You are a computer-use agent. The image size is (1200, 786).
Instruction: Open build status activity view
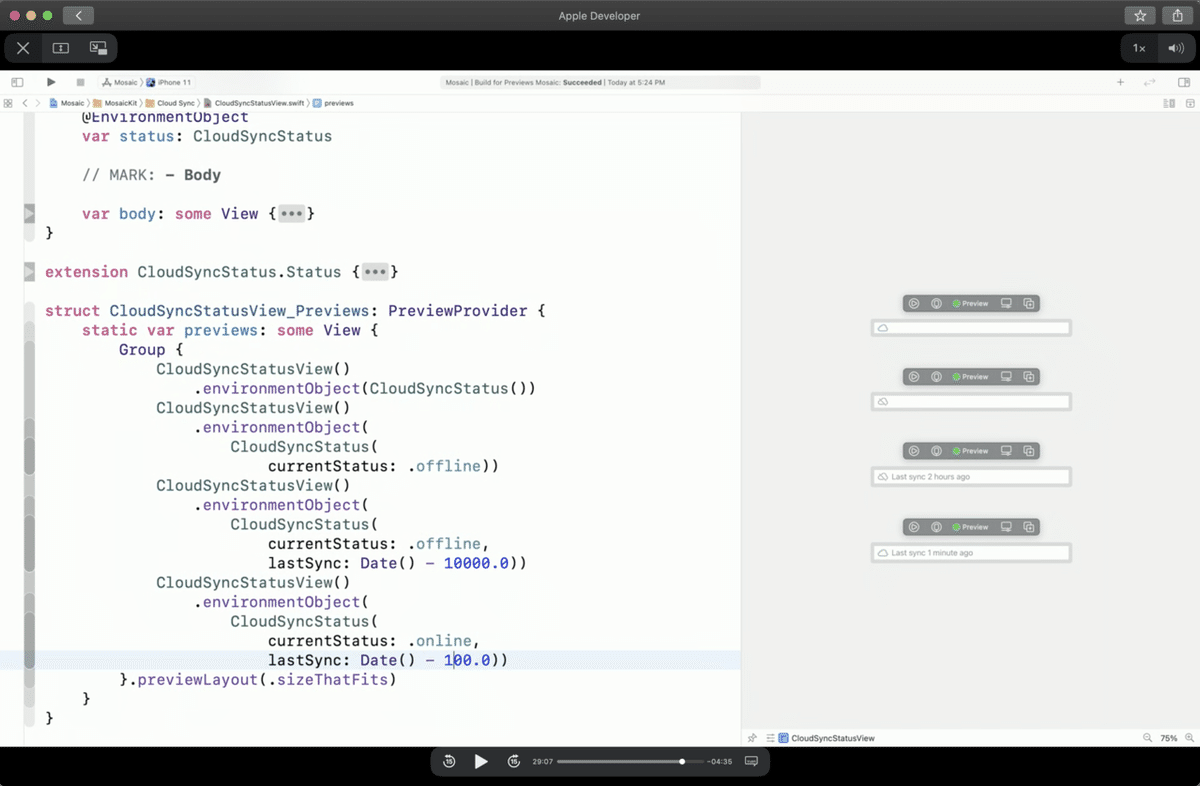pyautogui.click(x=599, y=82)
